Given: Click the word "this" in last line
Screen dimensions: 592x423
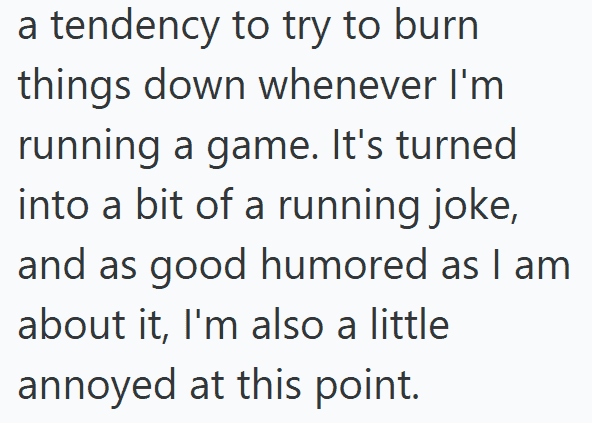Looking at the screenshot, I should click(x=269, y=384).
